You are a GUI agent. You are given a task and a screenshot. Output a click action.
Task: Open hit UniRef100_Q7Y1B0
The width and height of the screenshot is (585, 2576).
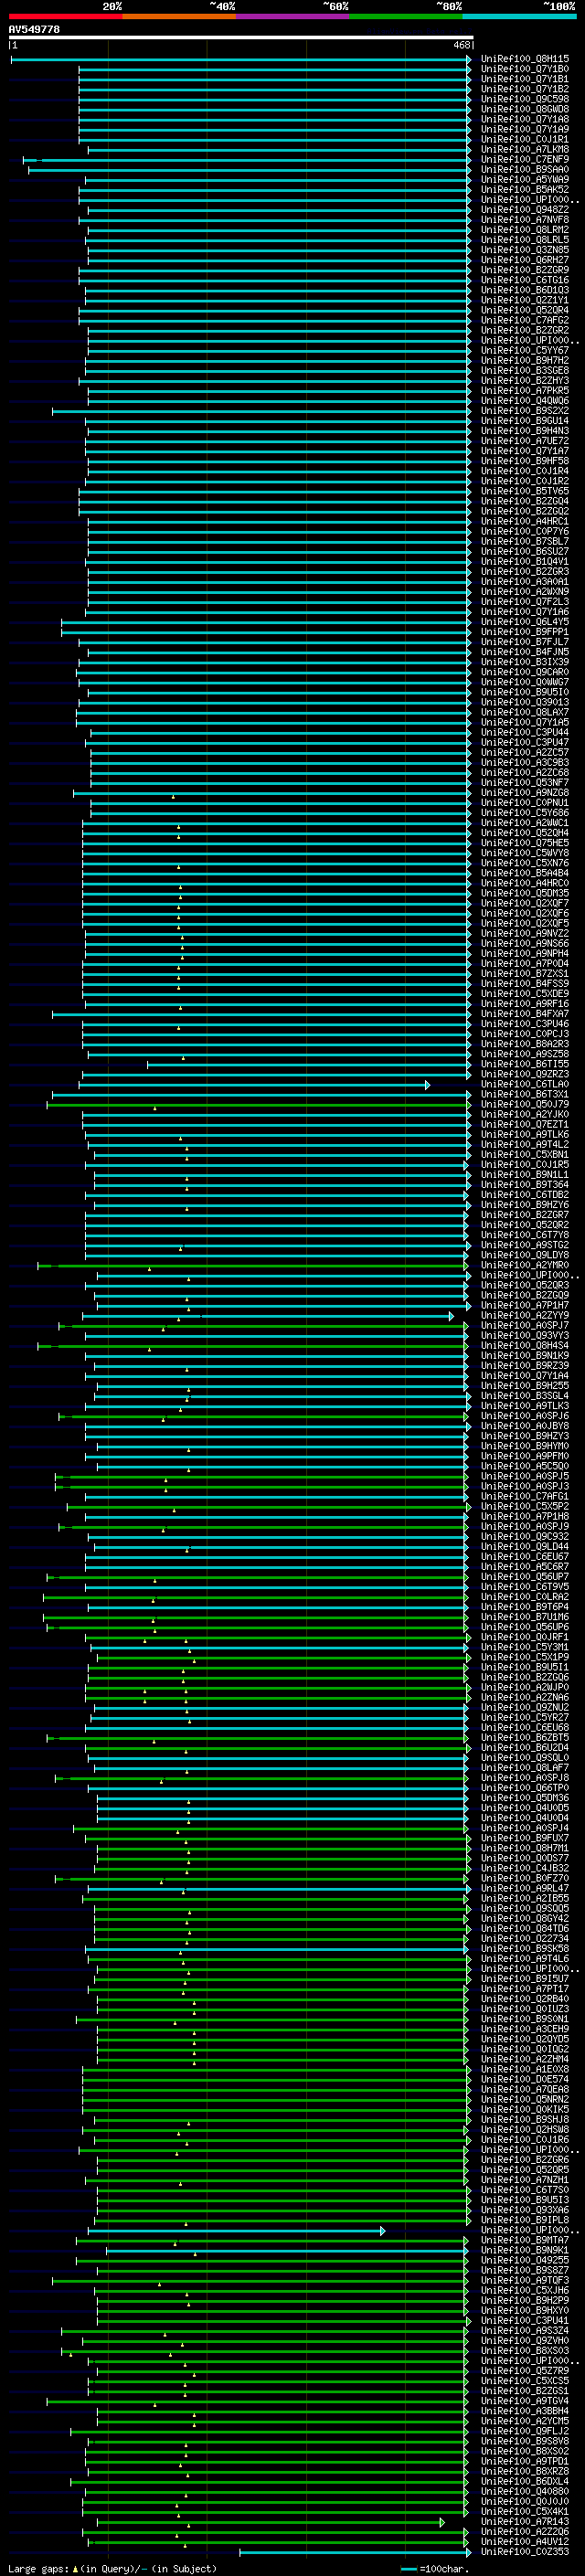pyautogui.click(x=525, y=70)
